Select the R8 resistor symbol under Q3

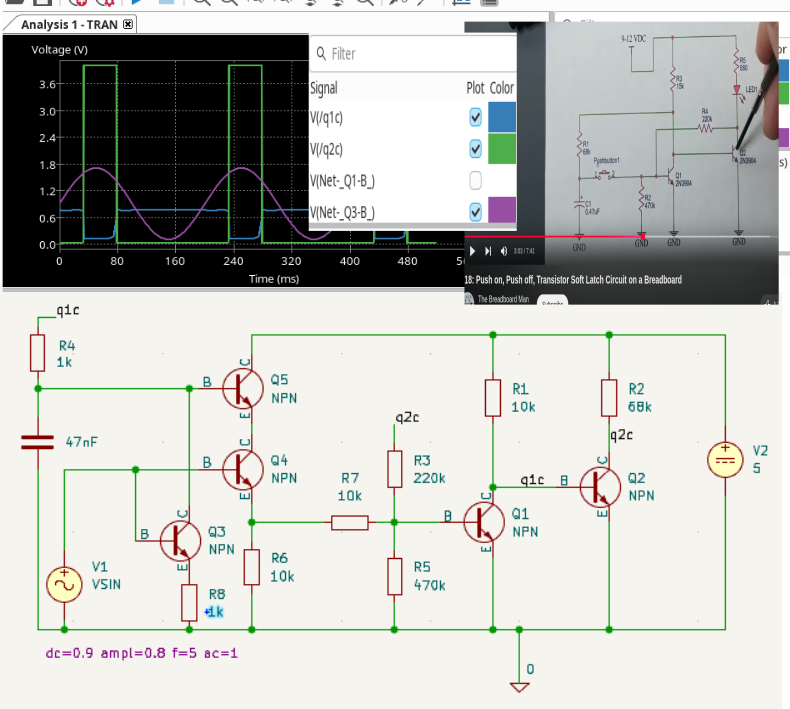coord(189,603)
